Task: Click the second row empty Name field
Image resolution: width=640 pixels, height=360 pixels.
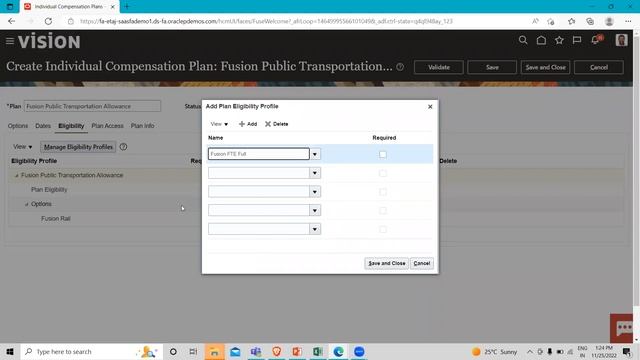Action: [x=259, y=173]
